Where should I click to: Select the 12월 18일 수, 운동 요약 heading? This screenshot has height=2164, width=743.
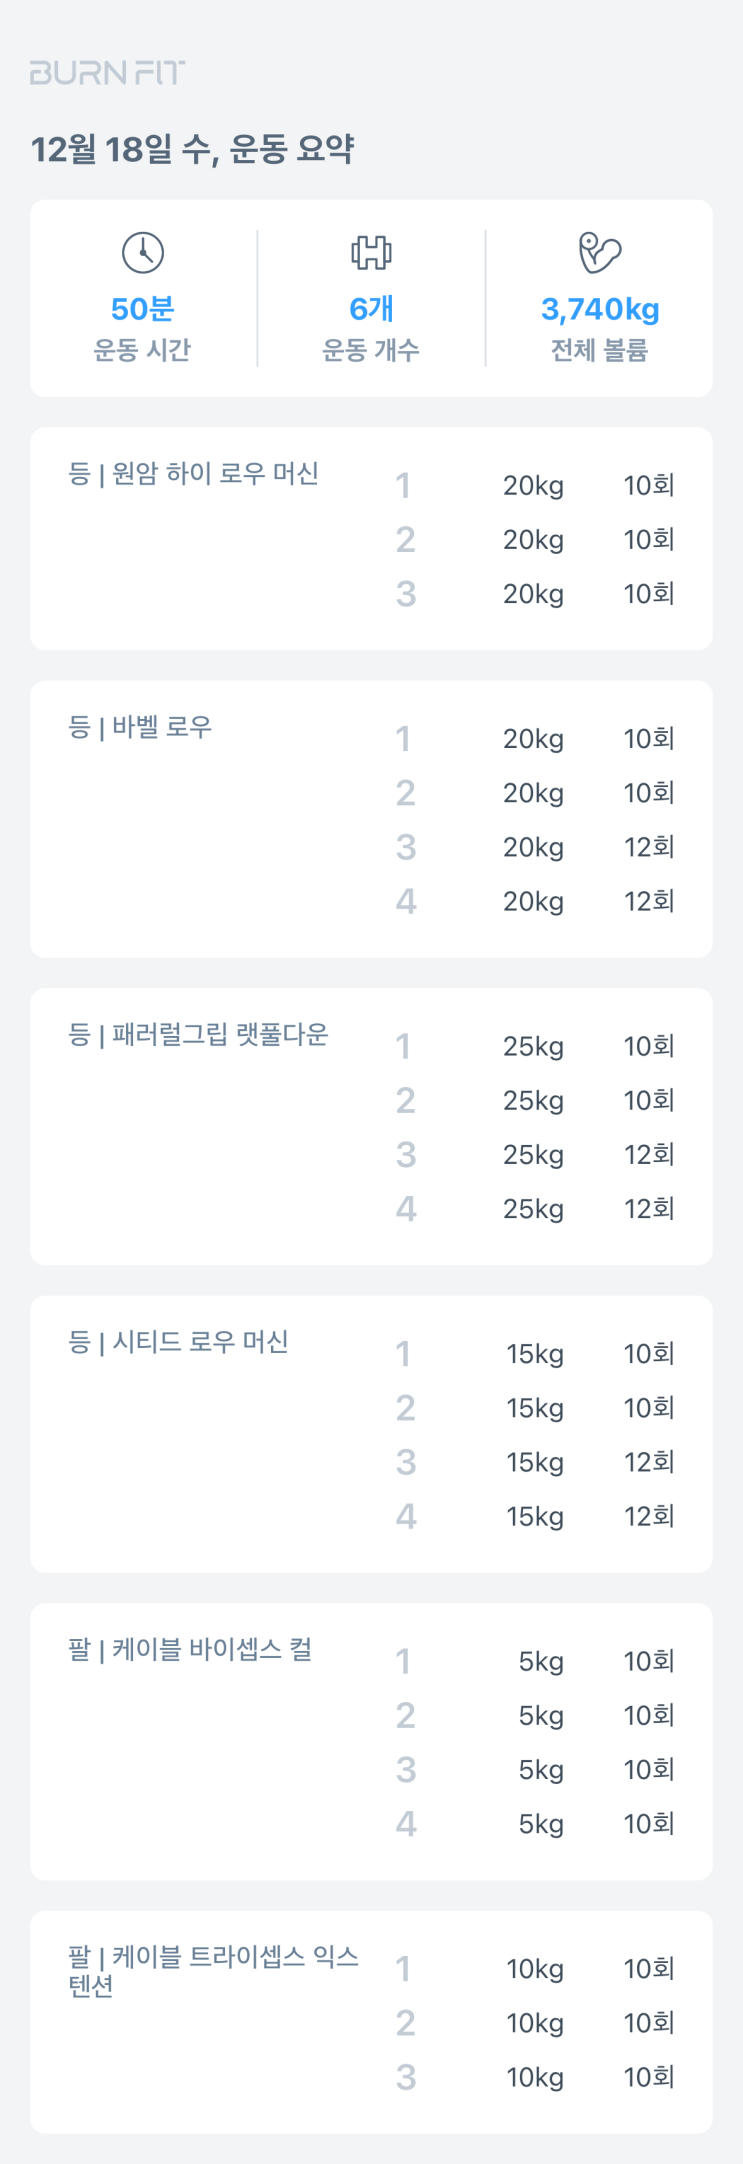coord(192,150)
